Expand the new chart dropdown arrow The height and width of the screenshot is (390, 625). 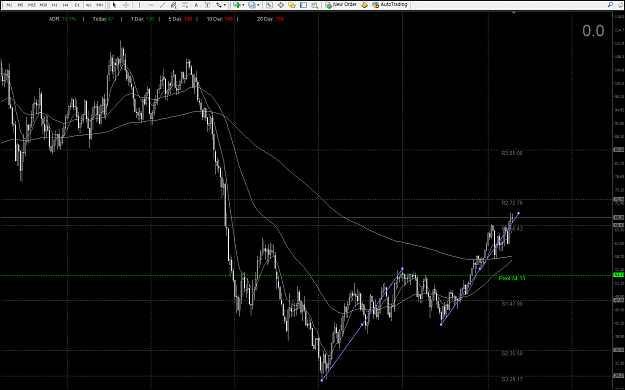(243, 5)
